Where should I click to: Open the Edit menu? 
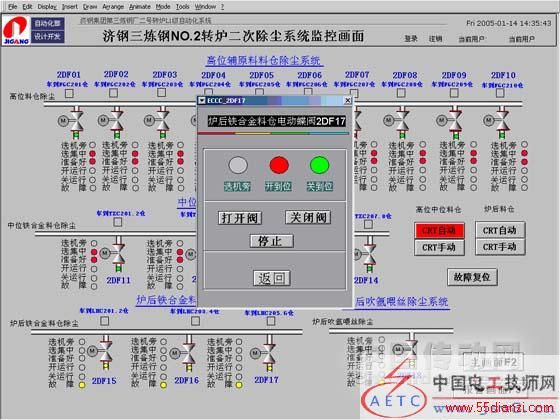(27, 6)
